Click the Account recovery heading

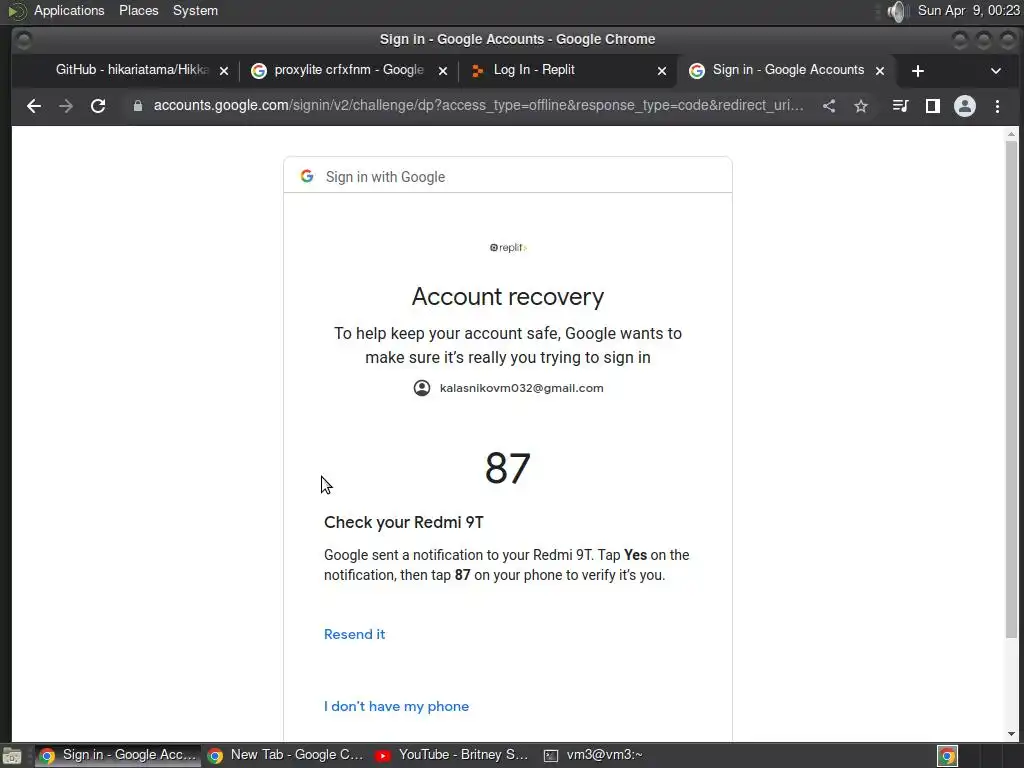pos(508,297)
